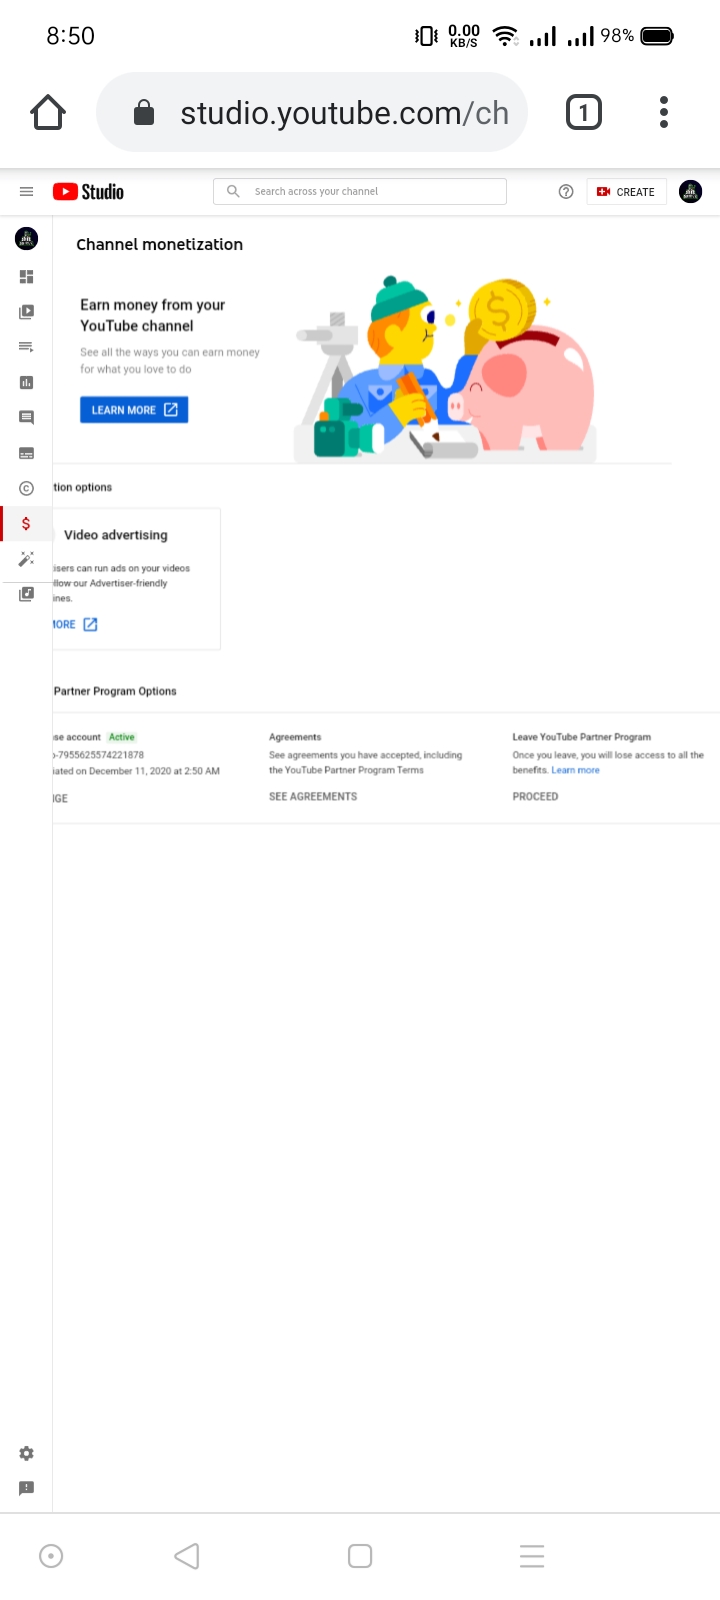Open the Content videos sidebar icon

coord(27,312)
